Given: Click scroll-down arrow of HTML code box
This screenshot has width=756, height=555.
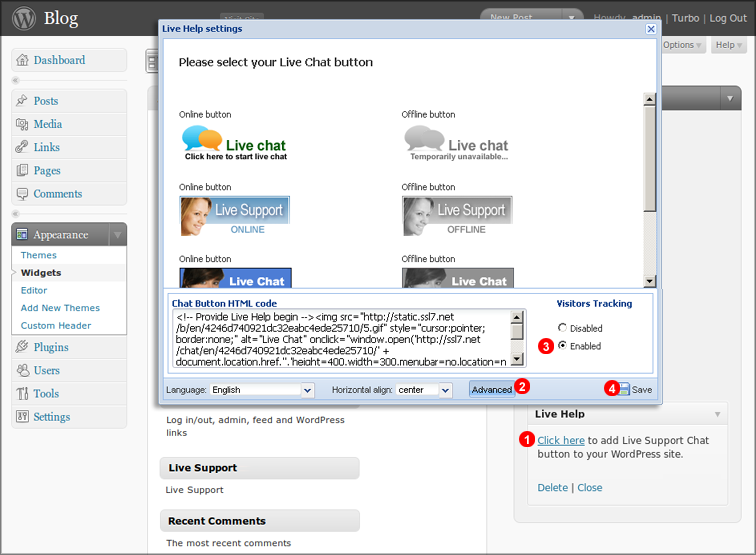Looking at the screenshot, I should tap(517, 359).
